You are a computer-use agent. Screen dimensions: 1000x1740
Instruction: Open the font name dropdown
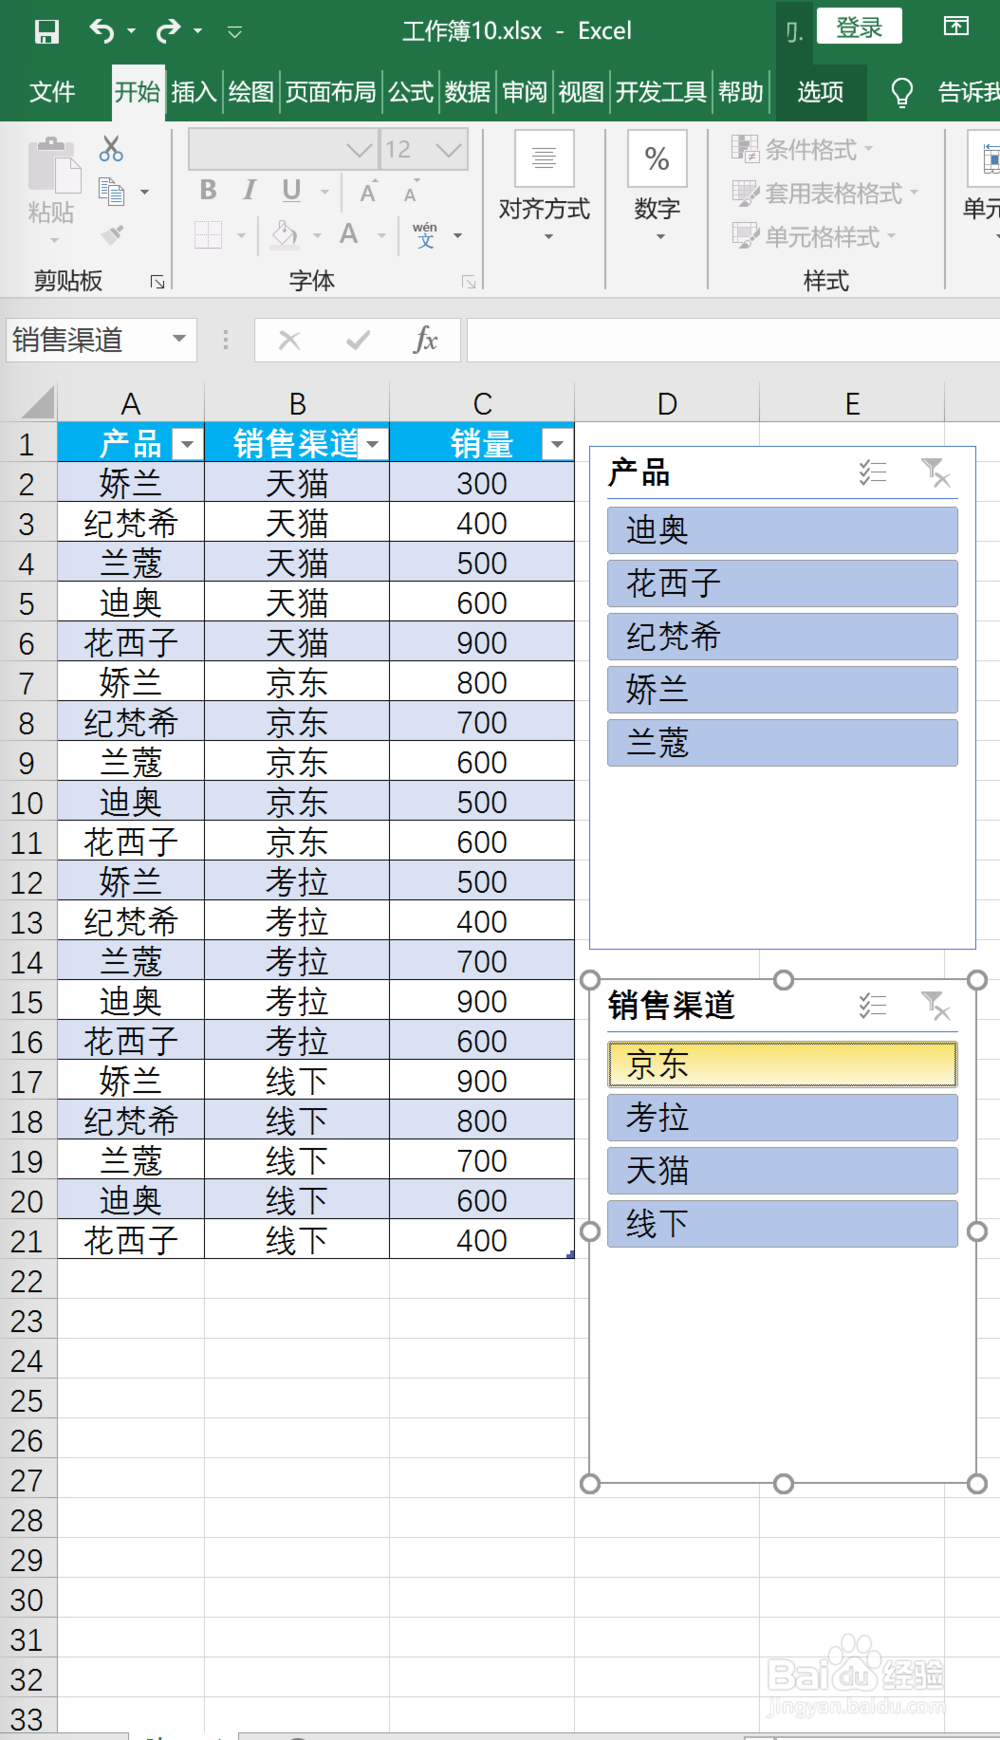(359, 150)
